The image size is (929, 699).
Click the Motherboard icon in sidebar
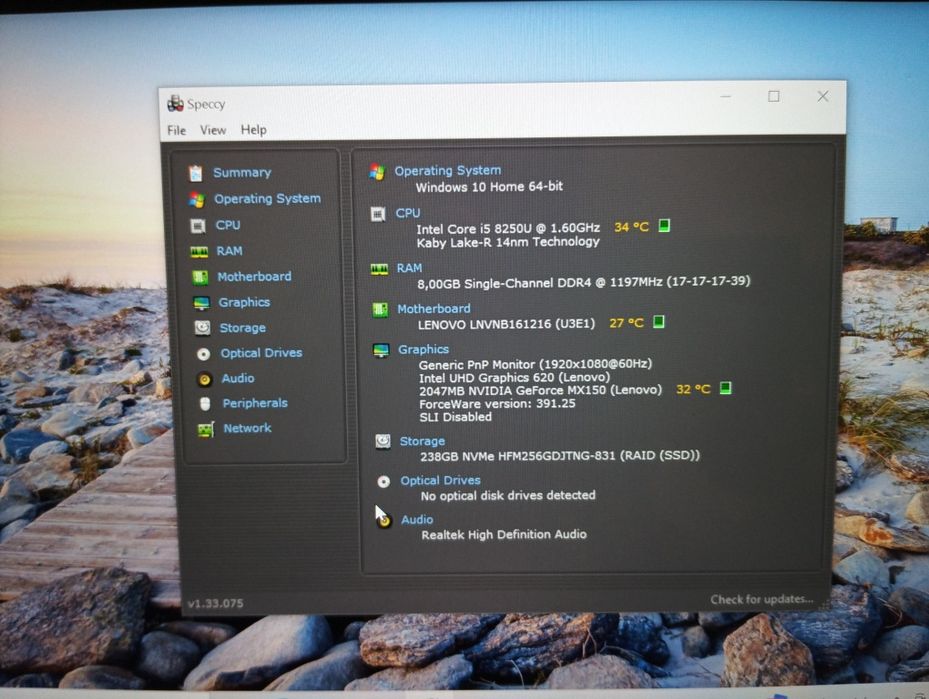click(x=200, y=277)
